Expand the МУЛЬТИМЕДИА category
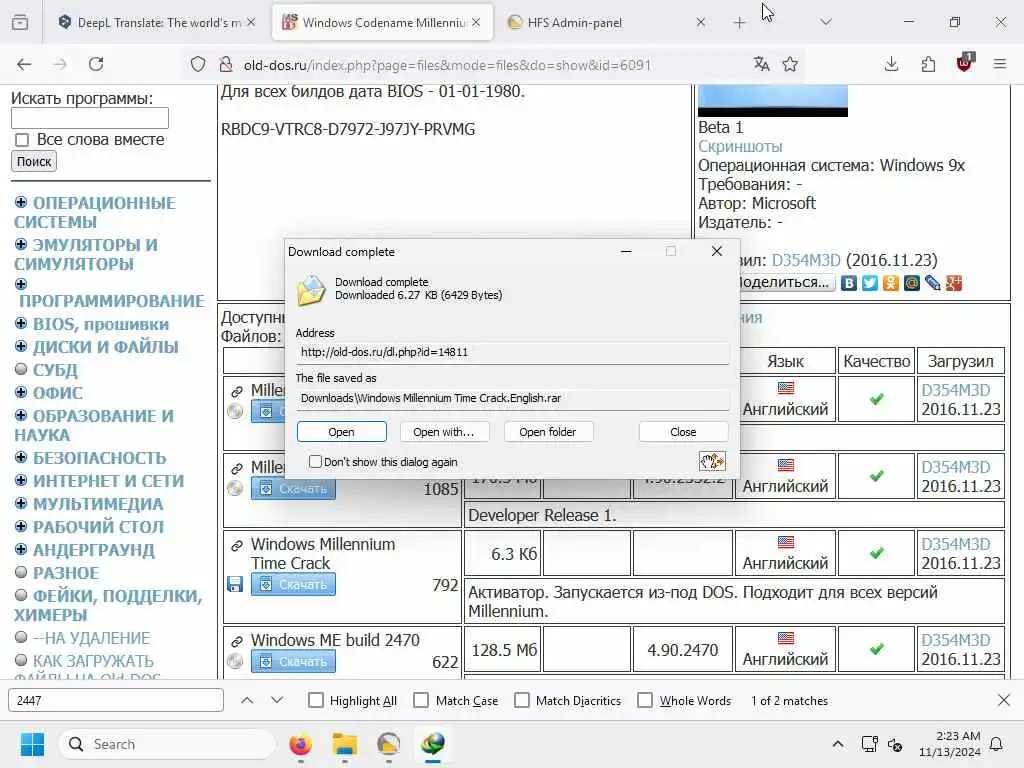This screenshot has height=768, width=1024. [x=21, y=503]
